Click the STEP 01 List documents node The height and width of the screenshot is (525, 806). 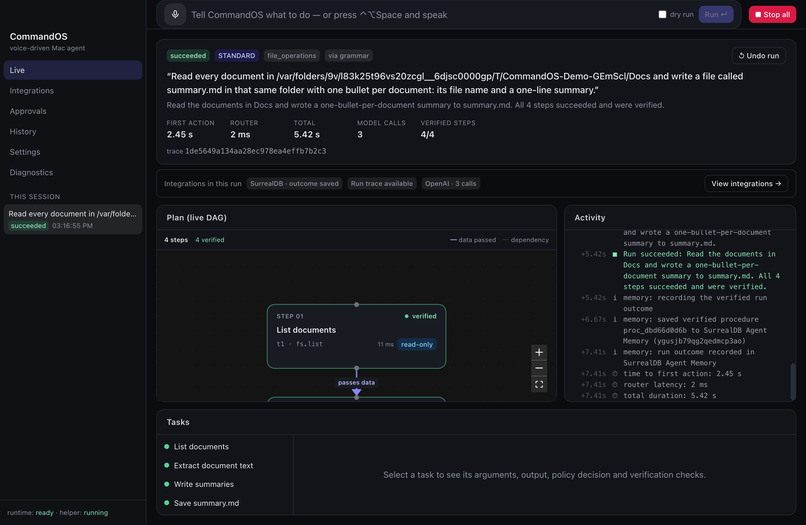356,336
